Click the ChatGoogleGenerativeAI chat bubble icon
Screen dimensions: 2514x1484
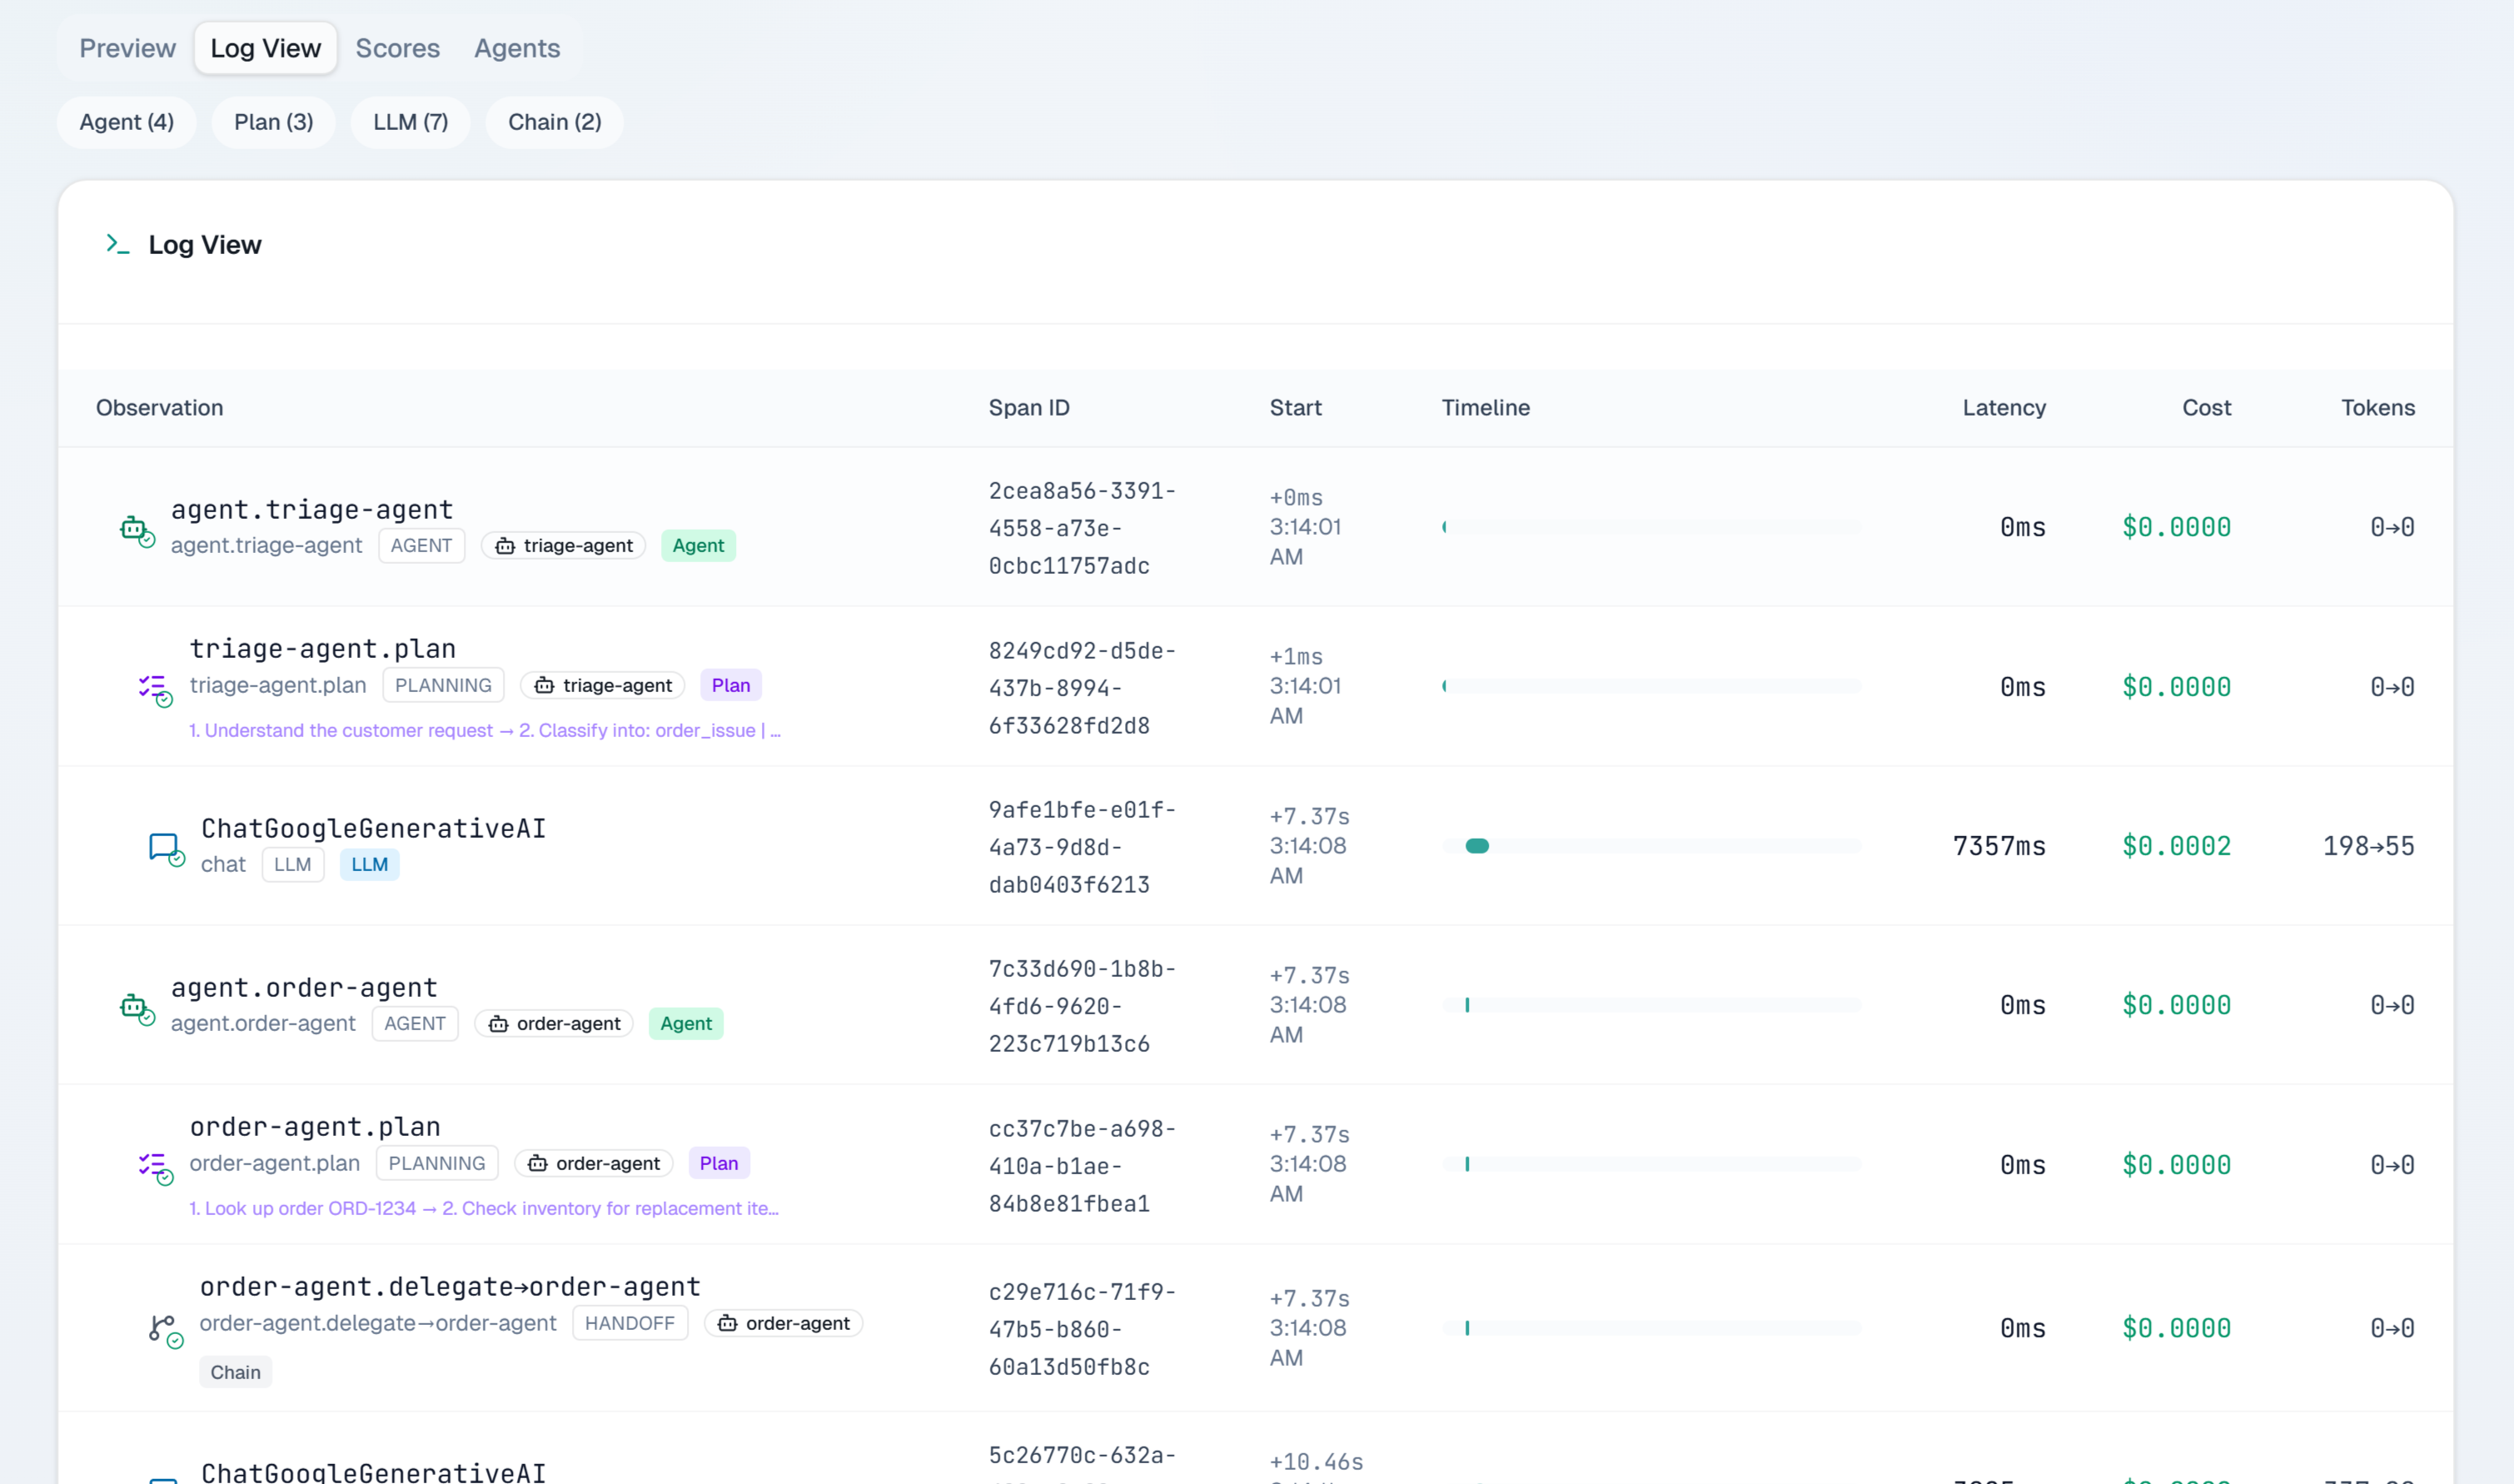(x=165, y=848)
